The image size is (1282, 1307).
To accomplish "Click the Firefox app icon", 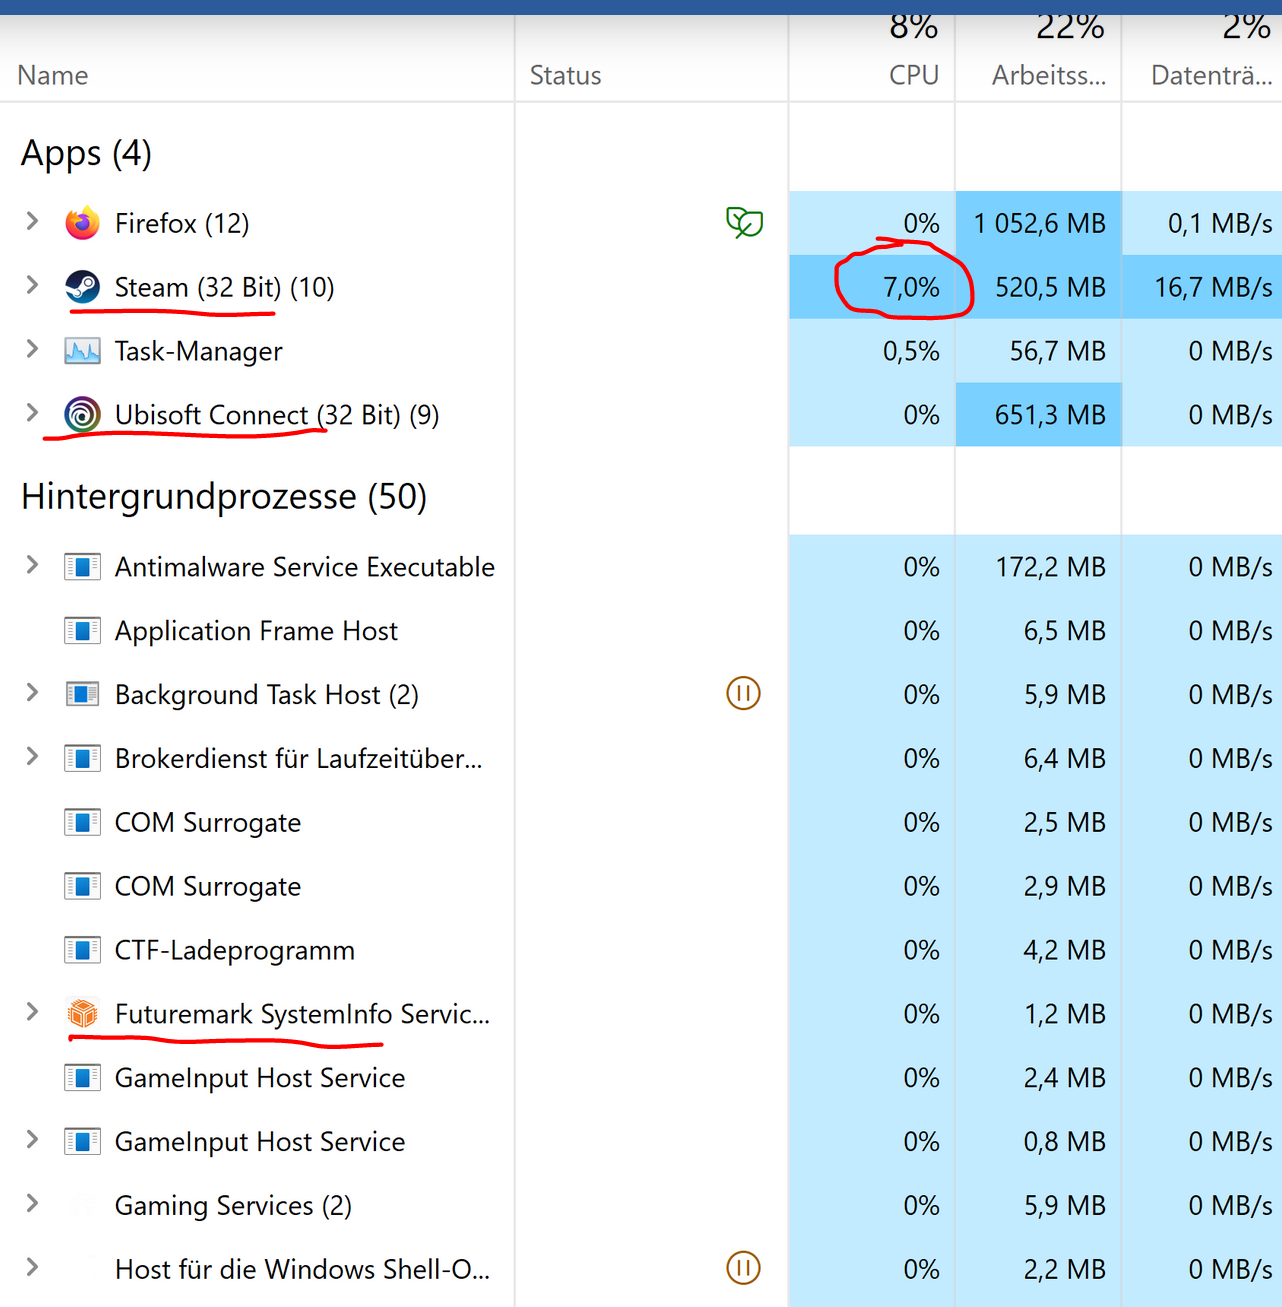I will (82, 223).
